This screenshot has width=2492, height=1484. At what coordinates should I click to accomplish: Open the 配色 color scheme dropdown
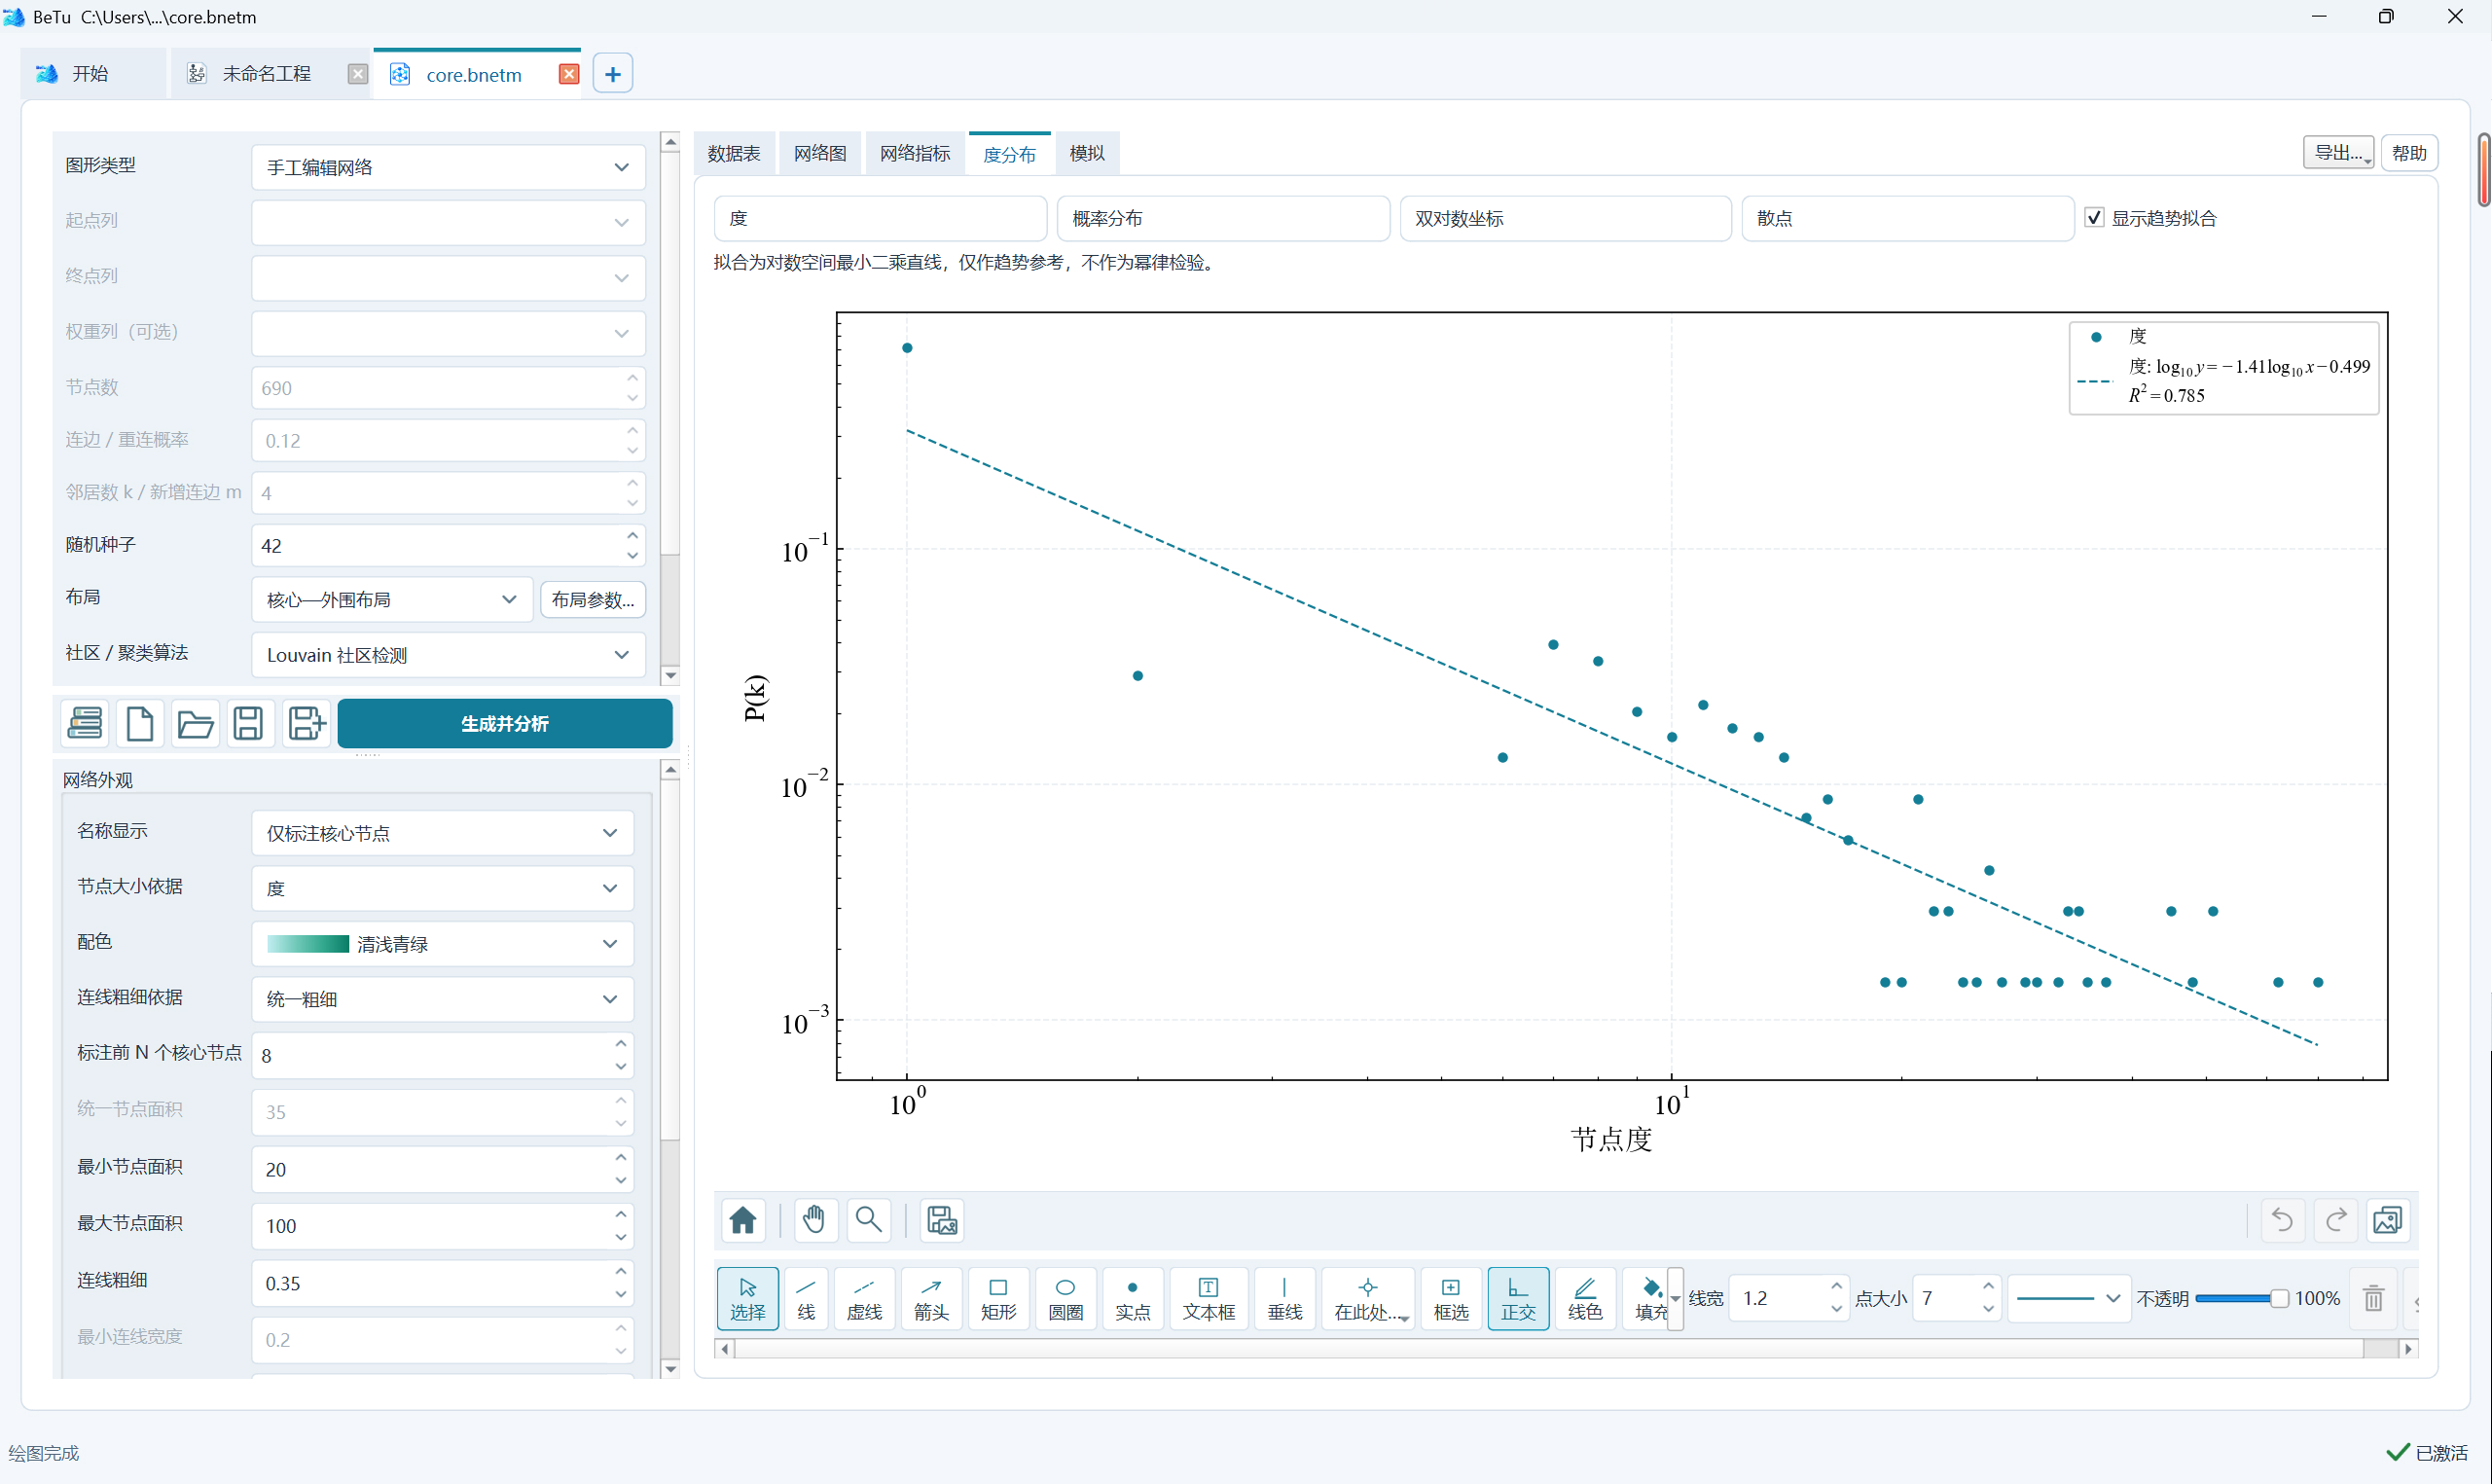(x=442, y=943)
